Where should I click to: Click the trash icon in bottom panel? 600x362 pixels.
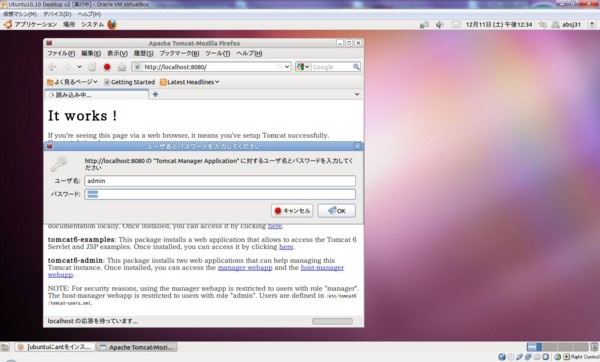coord(594,347)
